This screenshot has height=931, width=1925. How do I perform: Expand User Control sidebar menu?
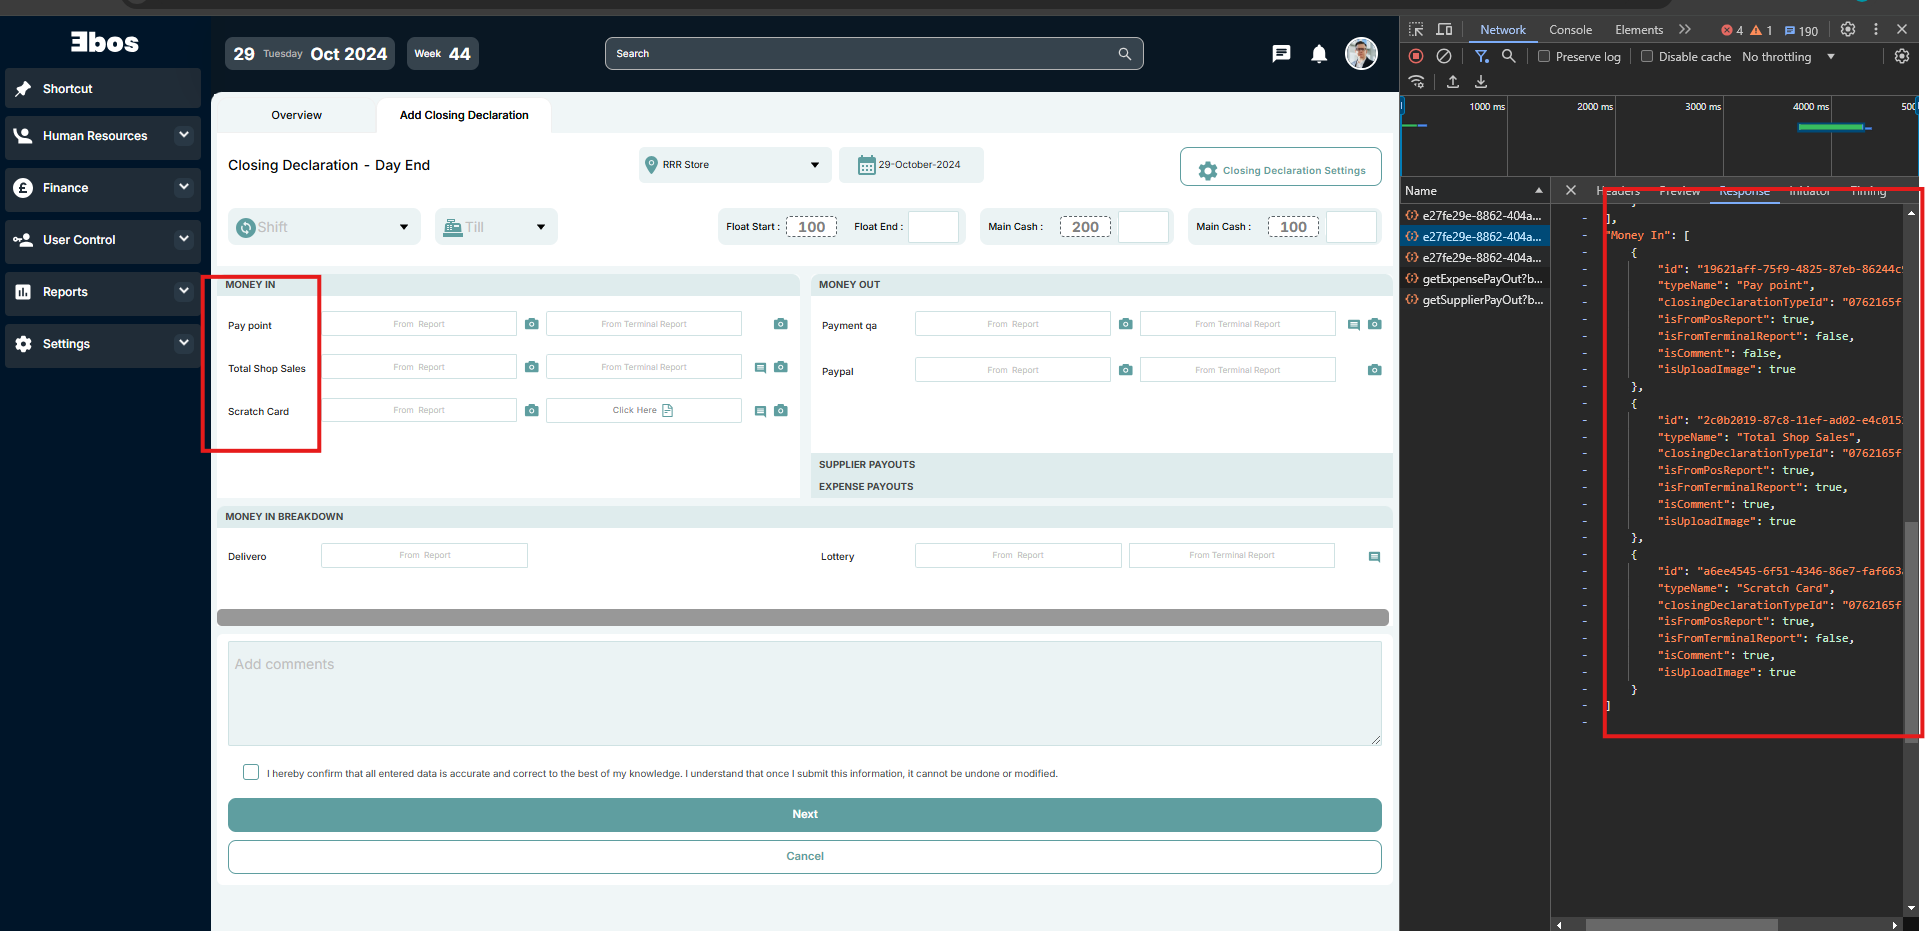click(184, 238)
